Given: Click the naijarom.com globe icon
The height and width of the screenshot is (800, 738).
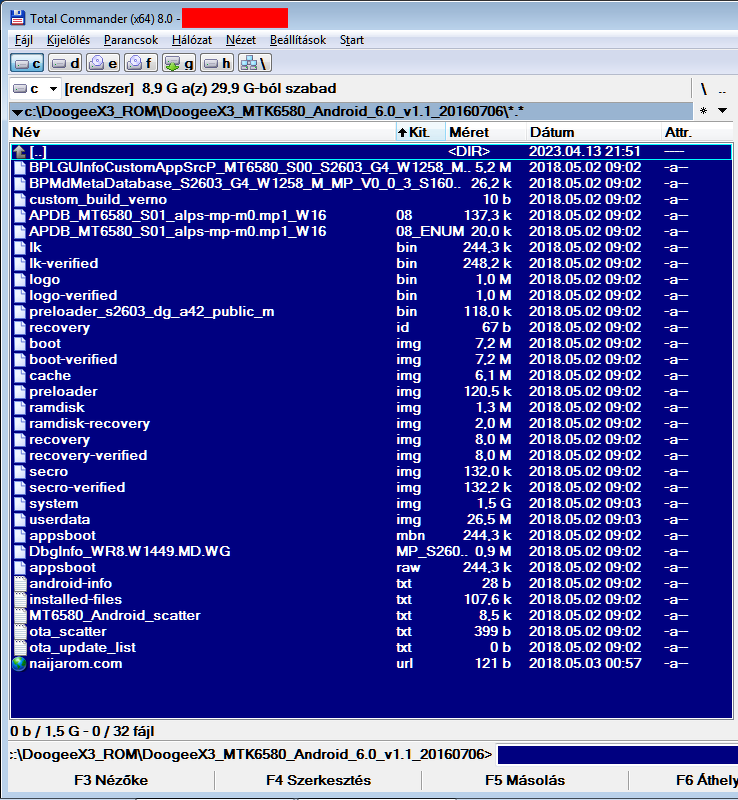Looking at the screenshot, I should pyautogui.click(x=19, y=664).
